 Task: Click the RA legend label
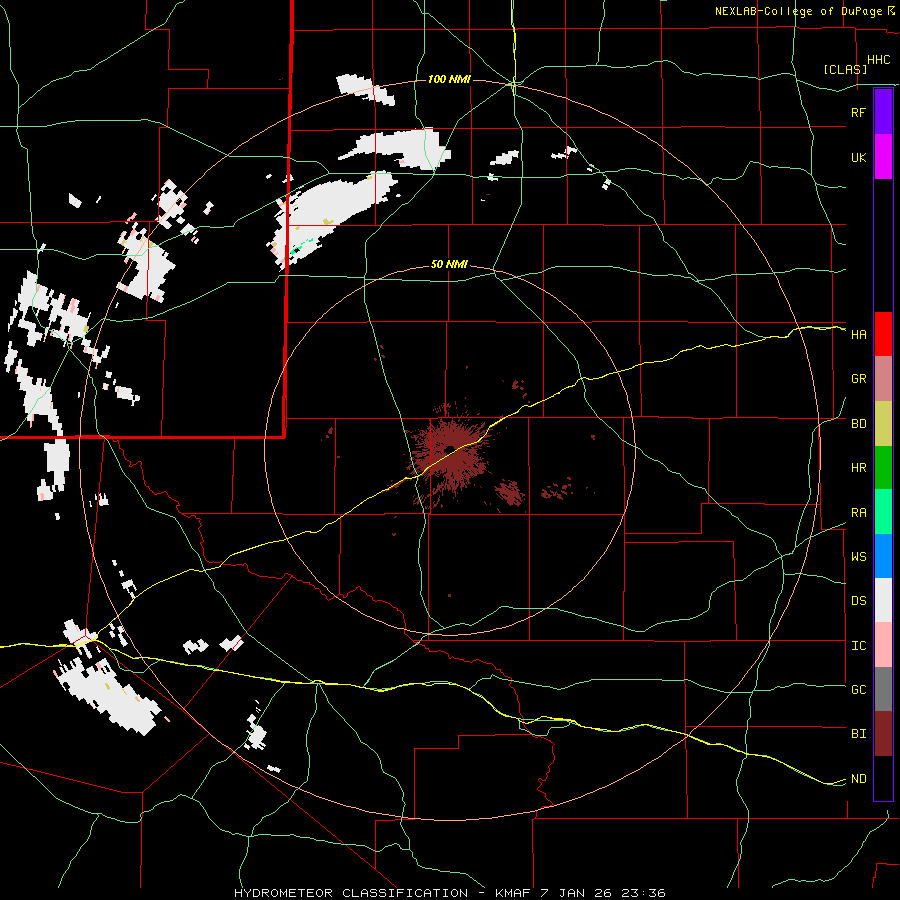pyautogui.click(x=858, y=513)
